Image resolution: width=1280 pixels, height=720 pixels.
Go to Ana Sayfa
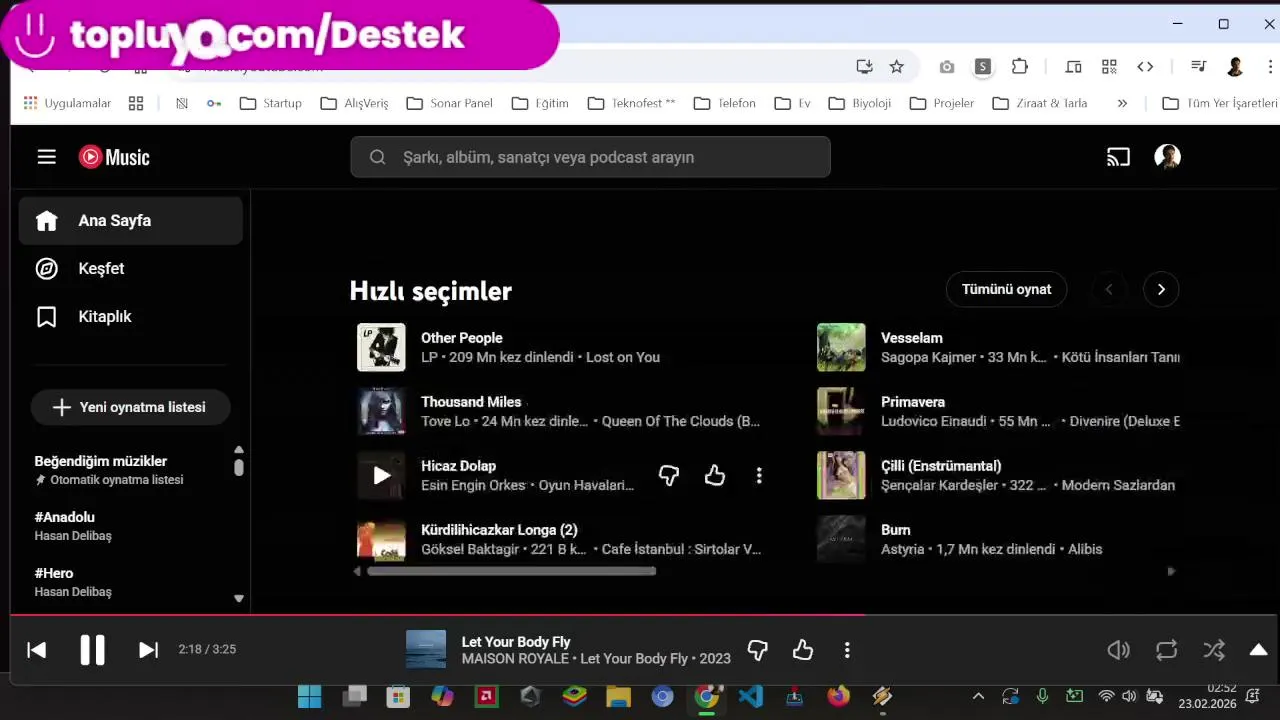click(131, 220)
